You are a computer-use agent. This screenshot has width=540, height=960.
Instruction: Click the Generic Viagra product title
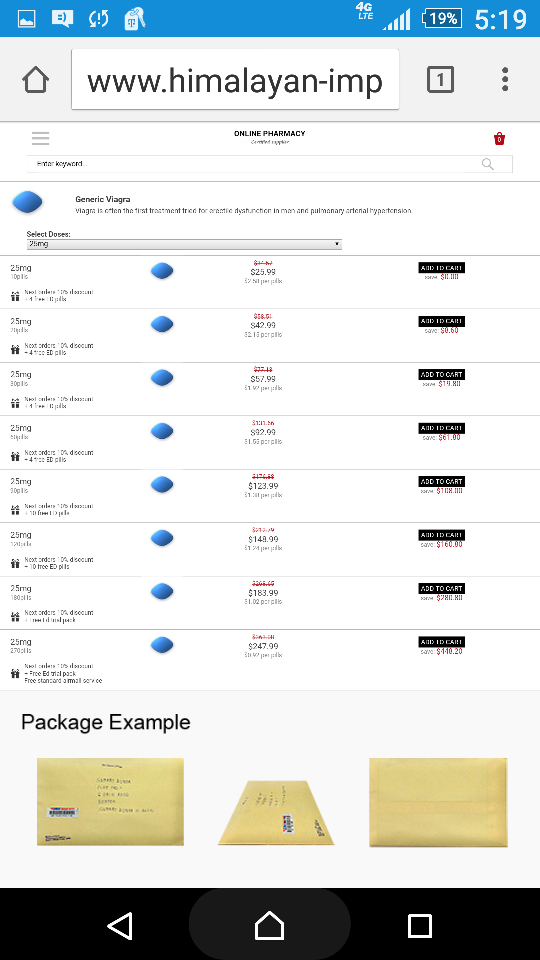click(x=103, y=199)
